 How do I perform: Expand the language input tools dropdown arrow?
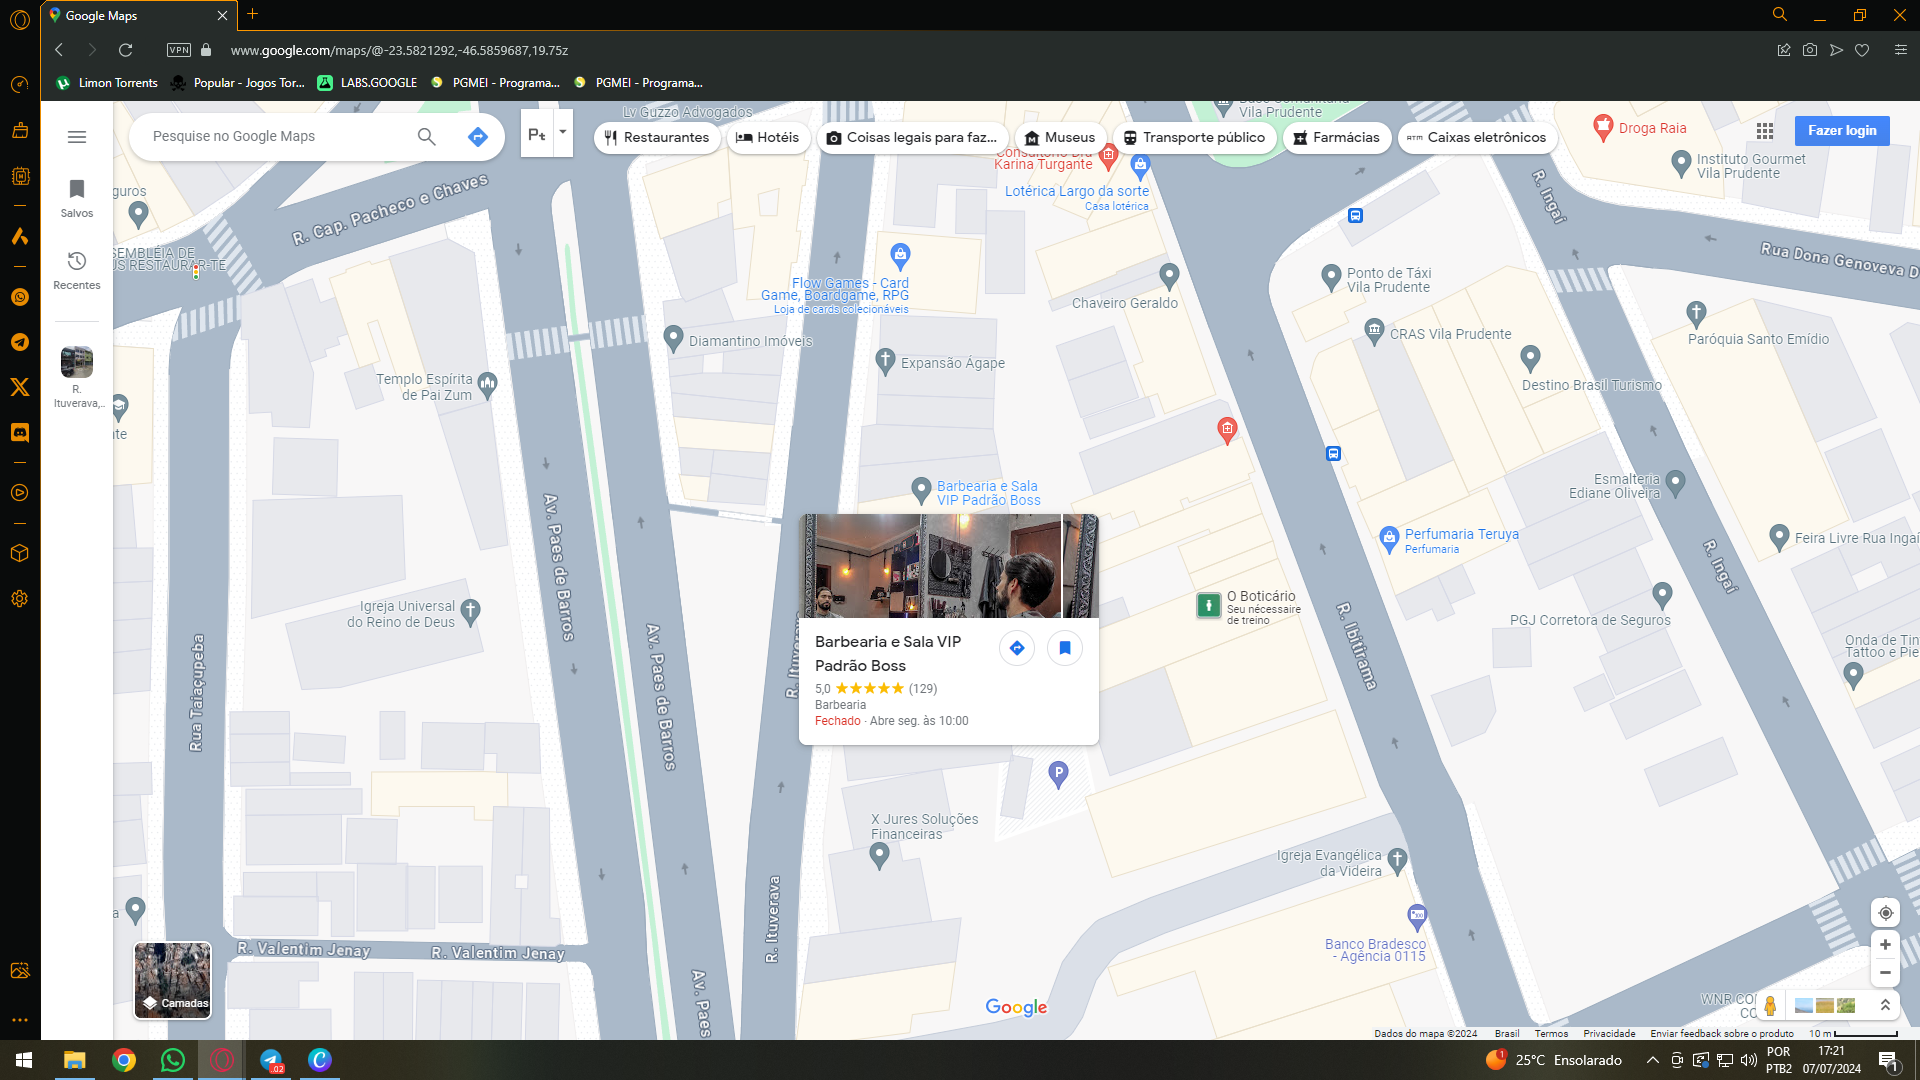point(563,132)
